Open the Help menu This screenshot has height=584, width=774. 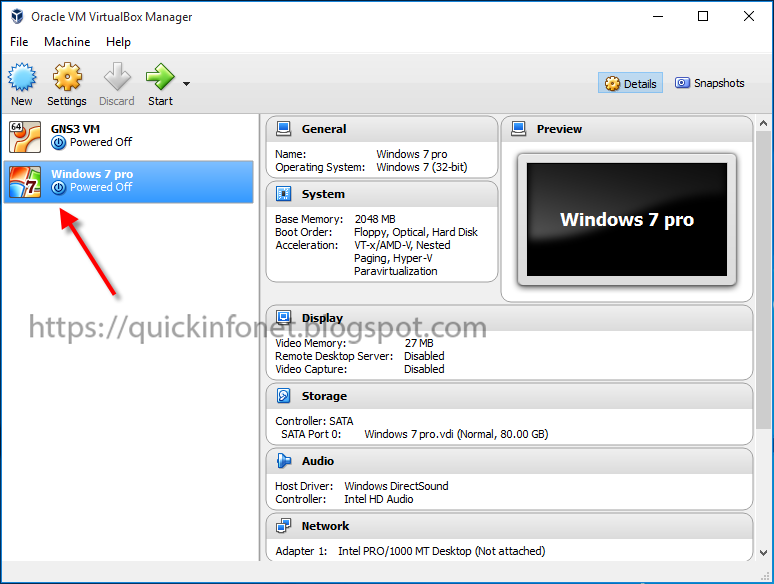point(118,42)
